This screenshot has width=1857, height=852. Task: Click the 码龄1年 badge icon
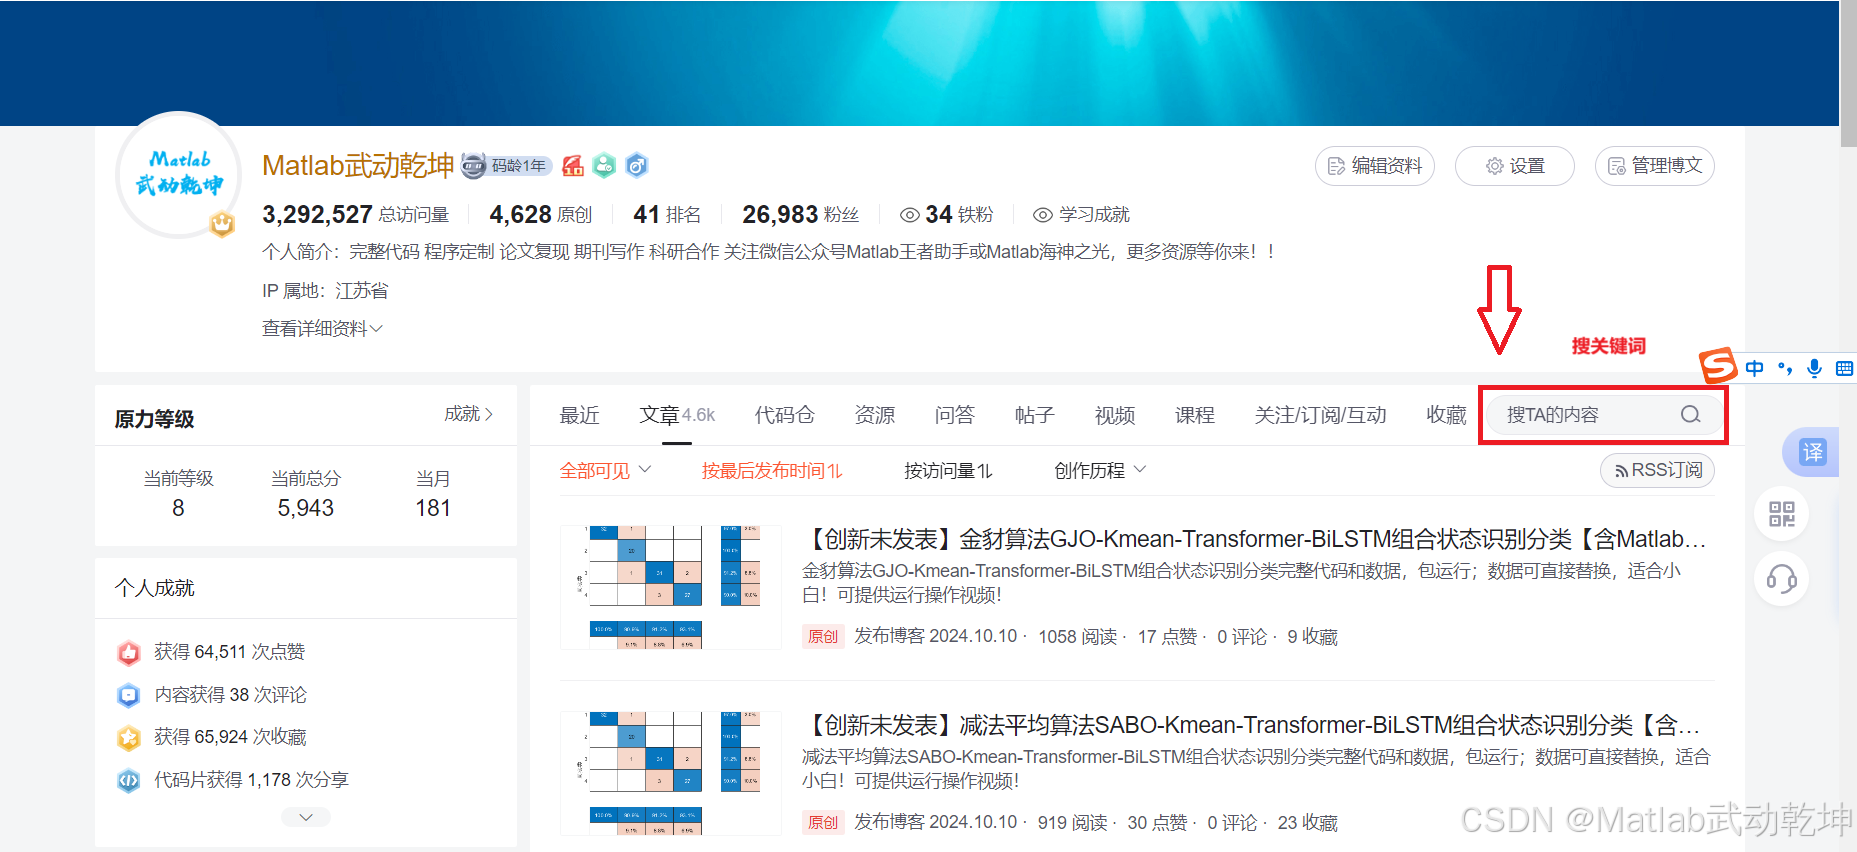pos(507,166)
